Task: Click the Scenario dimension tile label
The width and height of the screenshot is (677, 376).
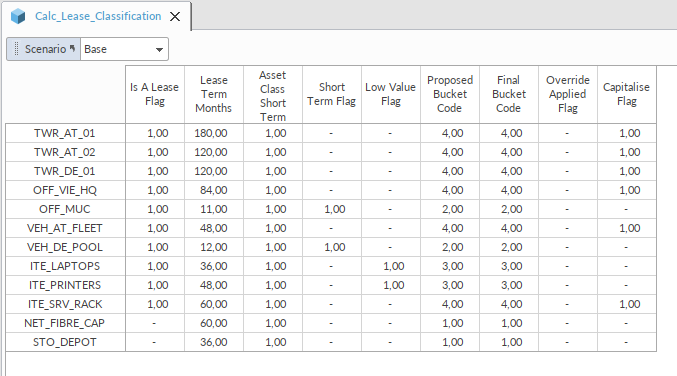Action: point(45,49)
